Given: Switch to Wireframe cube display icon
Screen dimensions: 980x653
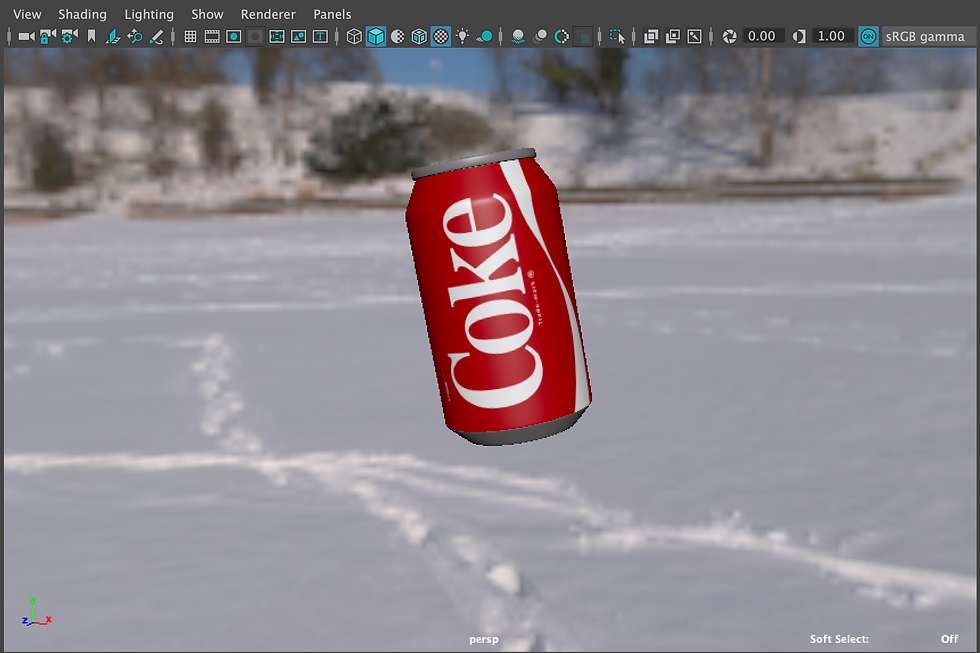Looking at the screenshot, I should click(354, 36).
